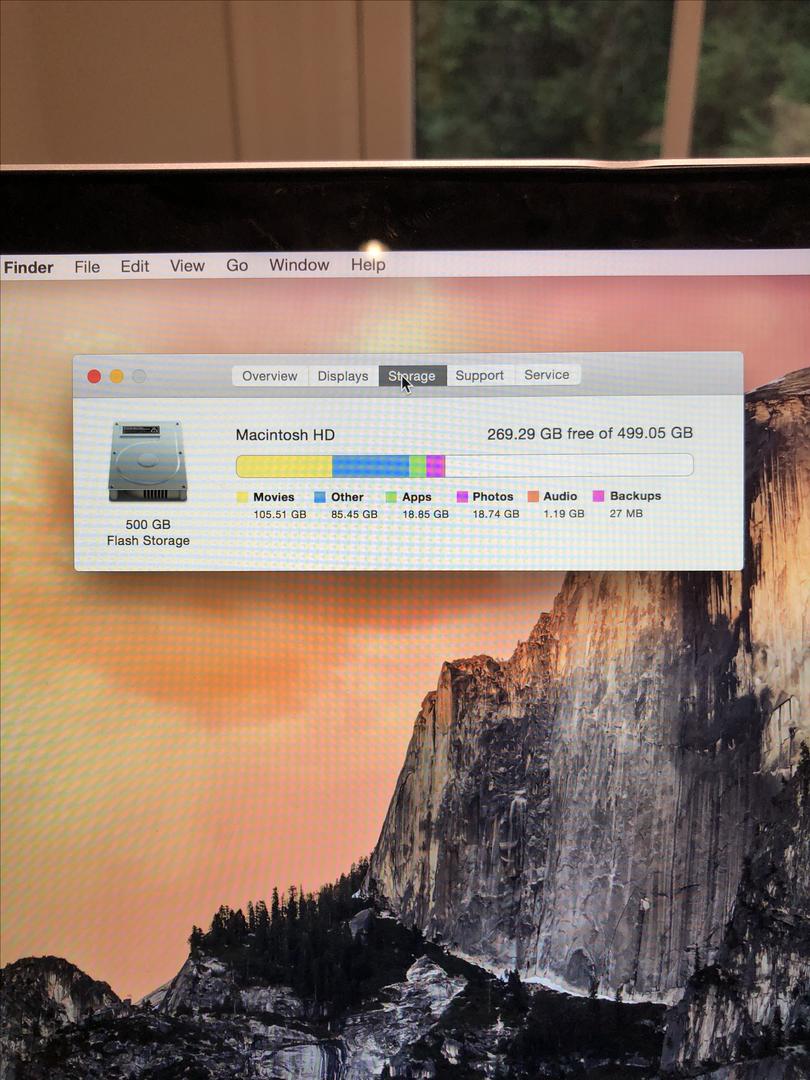Screen dimensions: 810x1080
Task: Click the 'Macintosh HD' volume name
Action: 285,435
